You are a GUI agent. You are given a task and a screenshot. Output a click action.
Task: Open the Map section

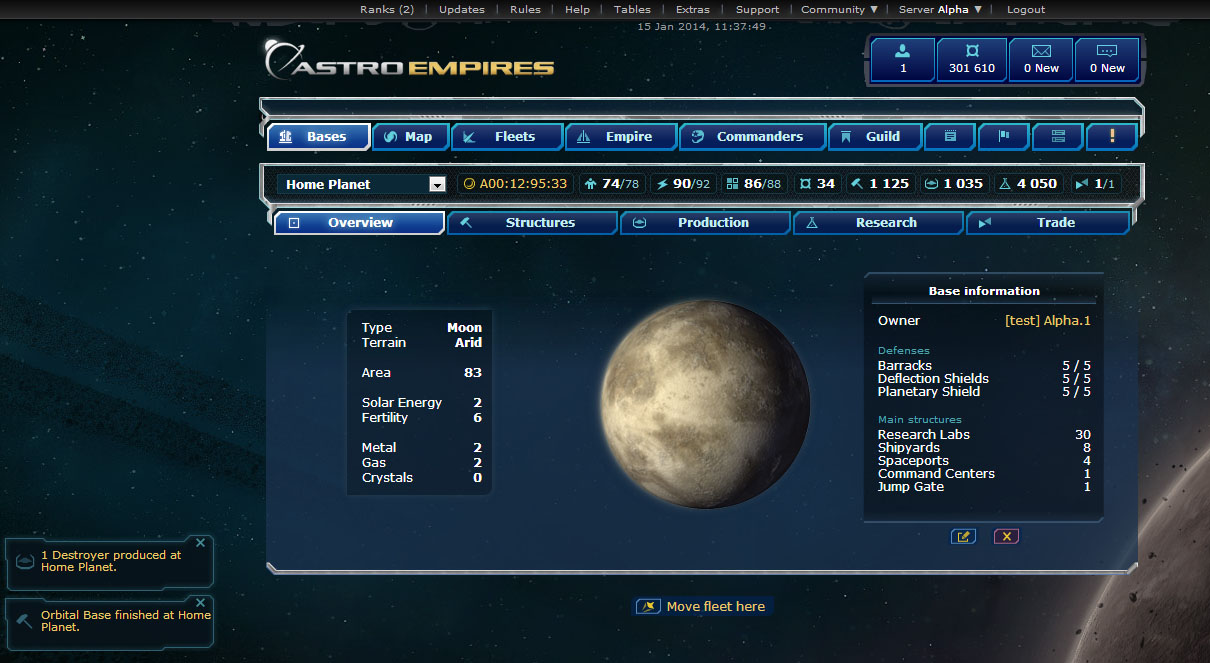[410, 136]
